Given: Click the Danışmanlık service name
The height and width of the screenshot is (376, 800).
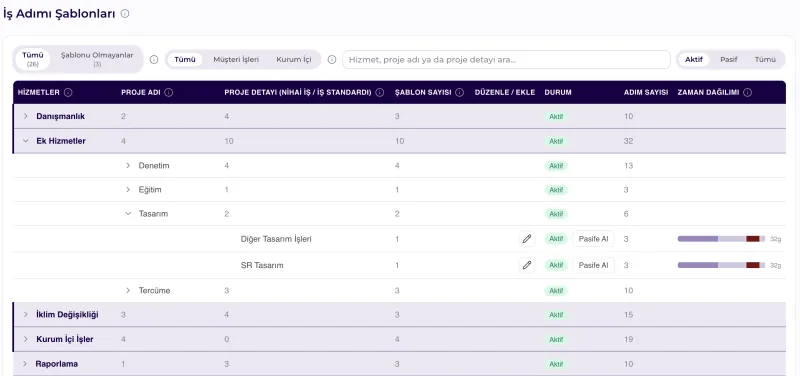Looking at the screenshot, I should click(x=60, y=116).
